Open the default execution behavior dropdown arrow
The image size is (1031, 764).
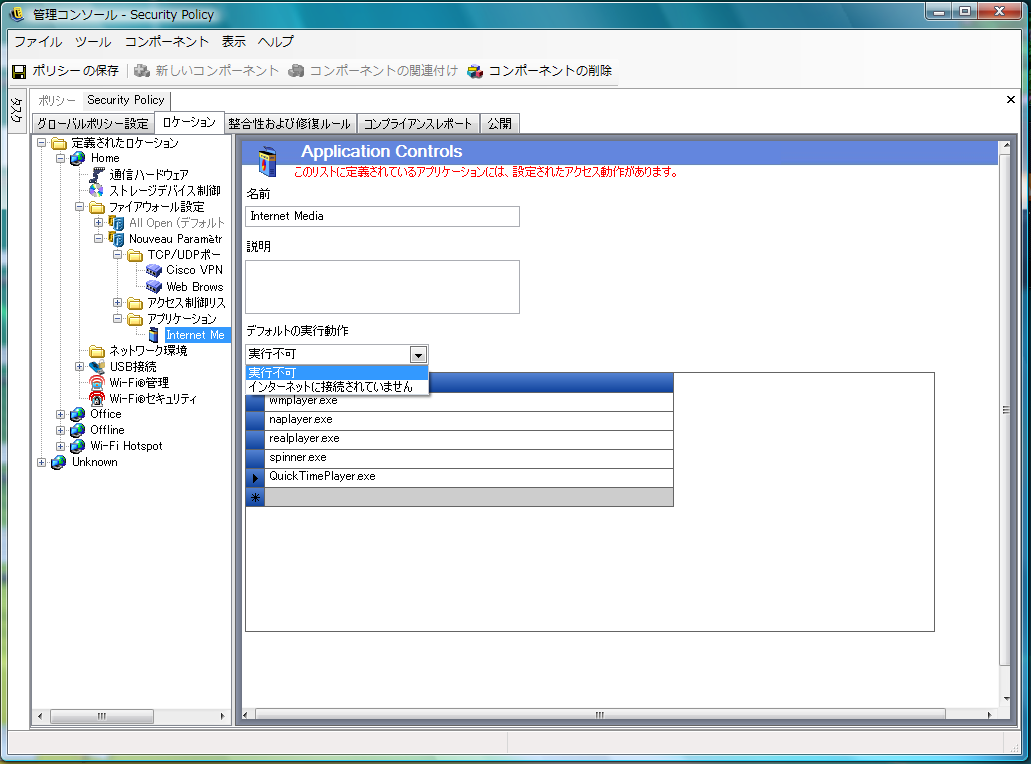(x=418, y=355)
